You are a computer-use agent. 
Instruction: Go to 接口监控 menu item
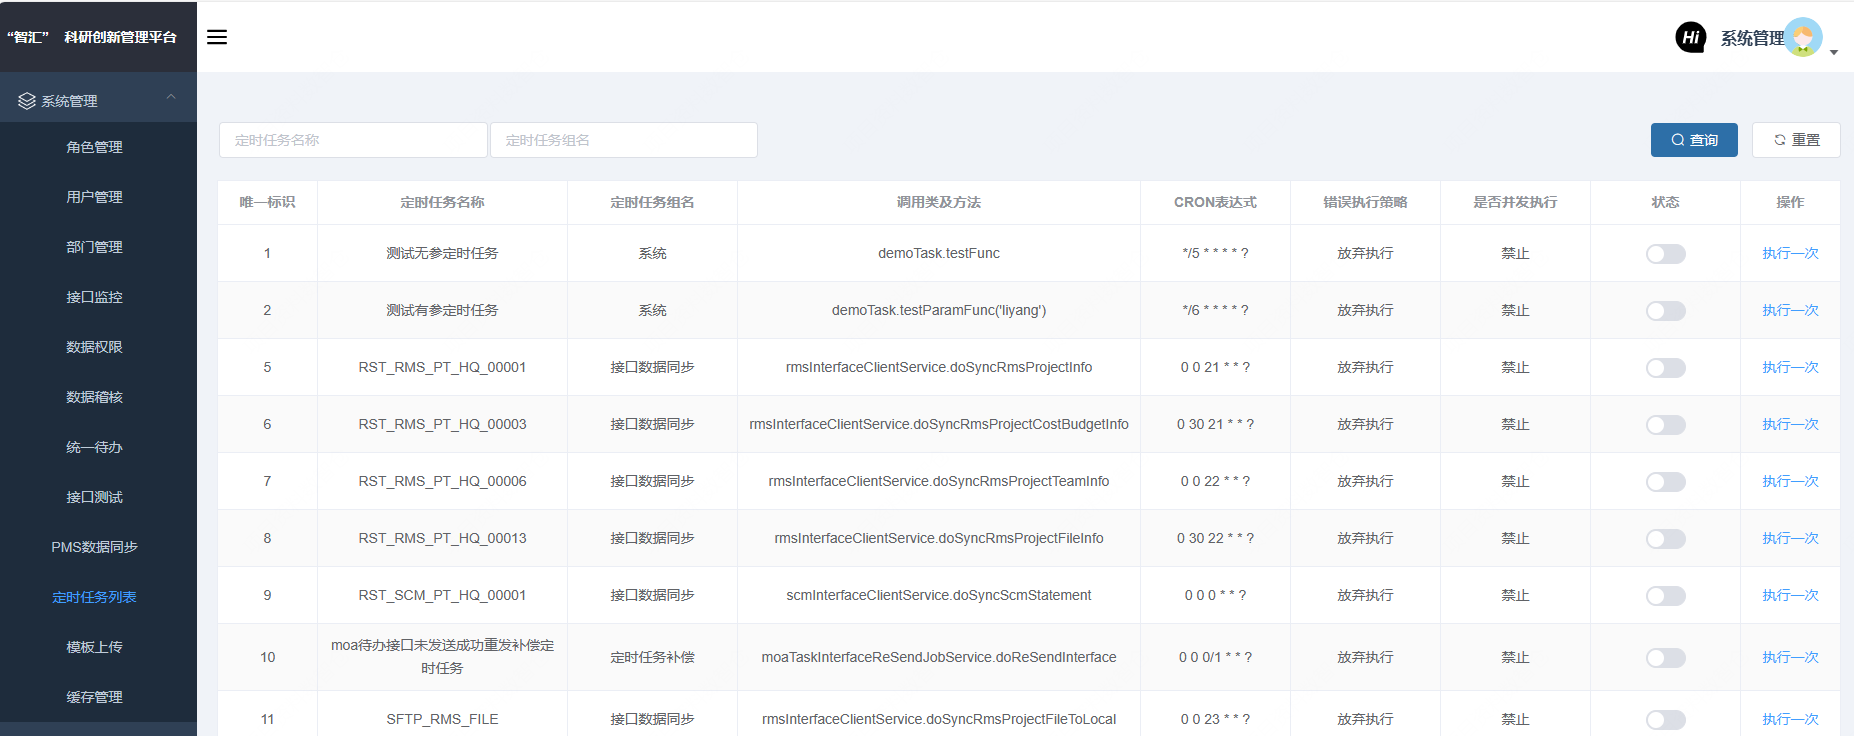click(94, 297)
